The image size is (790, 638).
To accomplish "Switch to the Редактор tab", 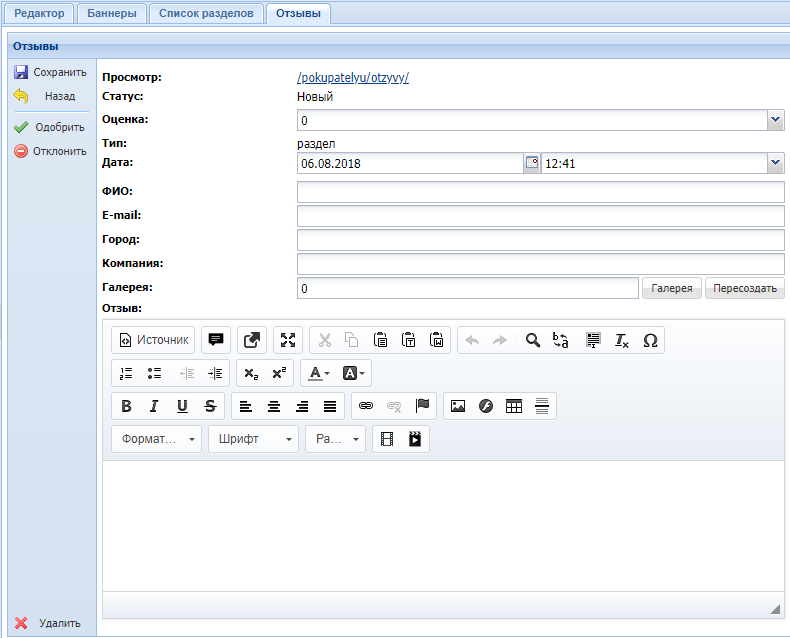I will pos(39,13).
